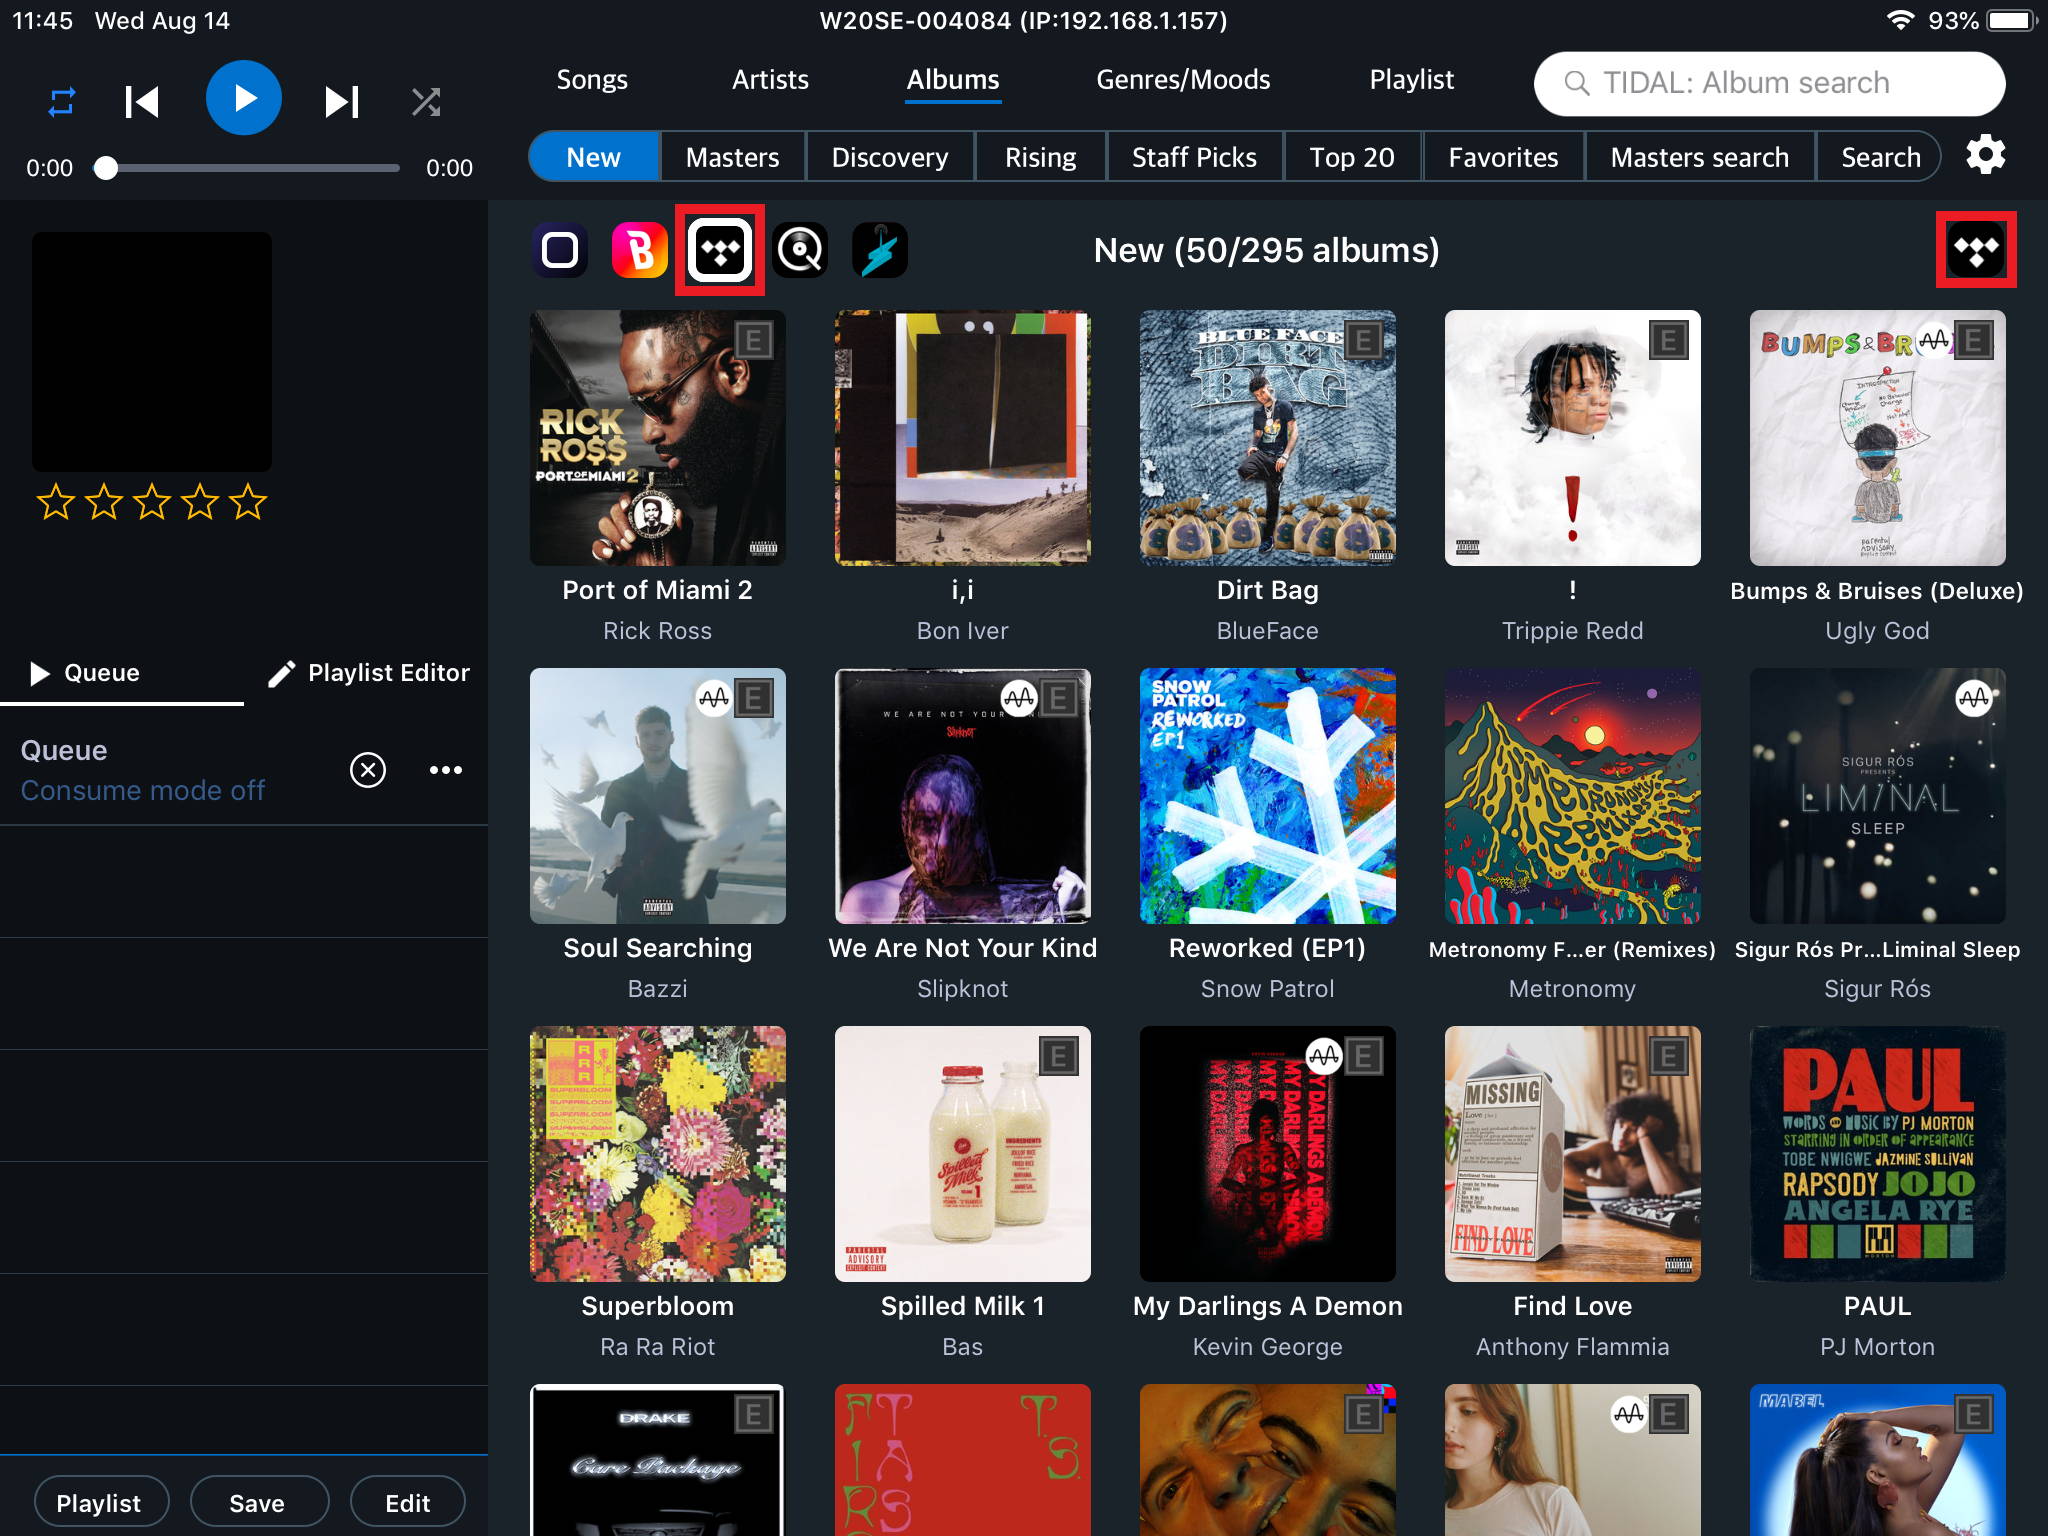This screenshot has height=1536, width=2048.
Task: Switch to the Bugs music source icon
Action: pyautogui.click(x=640, y=250)
